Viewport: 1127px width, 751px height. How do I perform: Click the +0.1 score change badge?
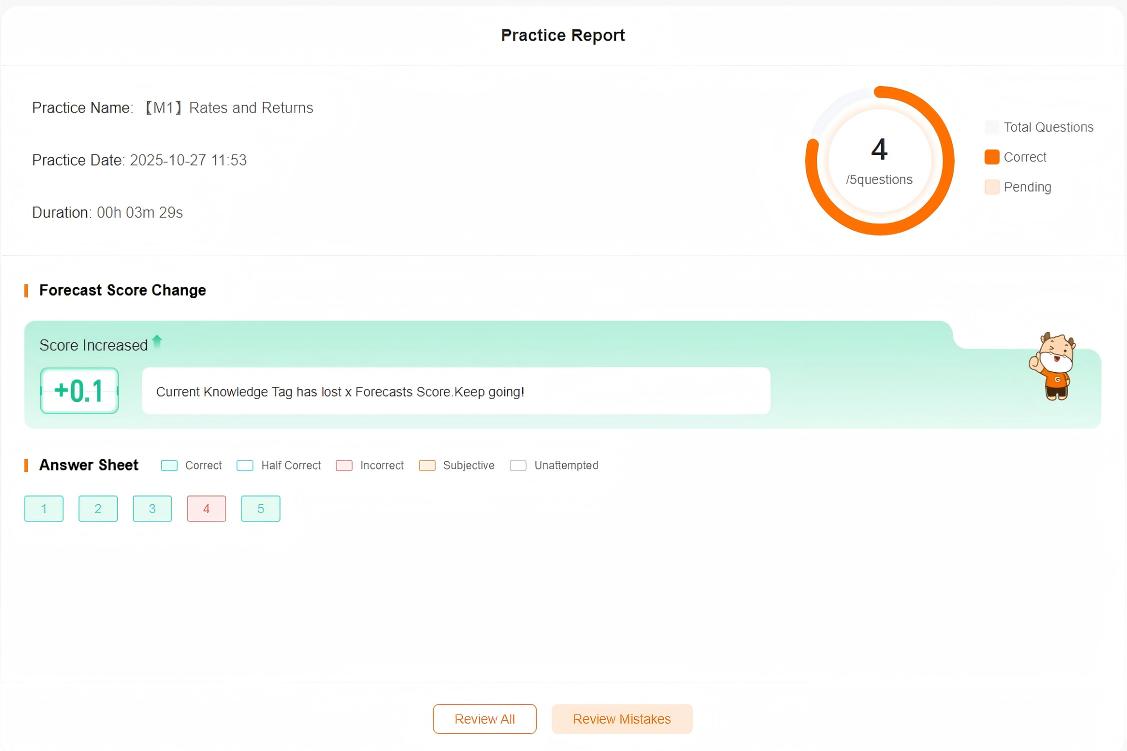coord(79,391)
